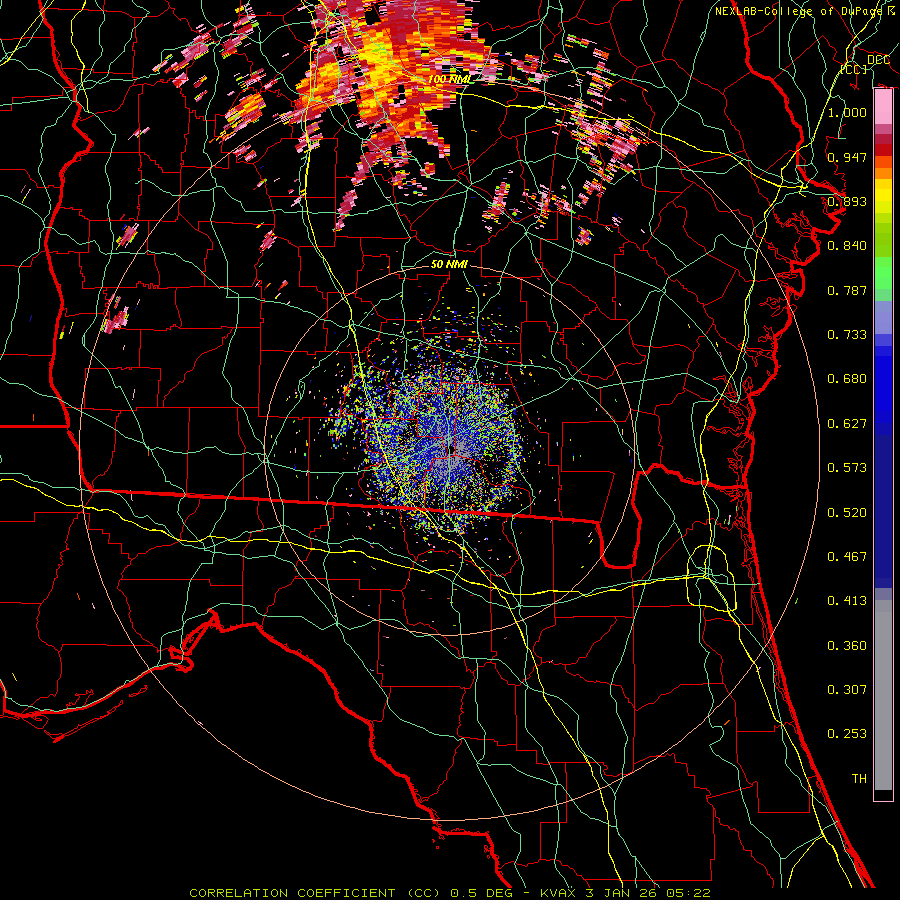The height and width of the screenshot is (900, 900).
Task: Click the 0.947 legend value
Action: pos(847,157)
